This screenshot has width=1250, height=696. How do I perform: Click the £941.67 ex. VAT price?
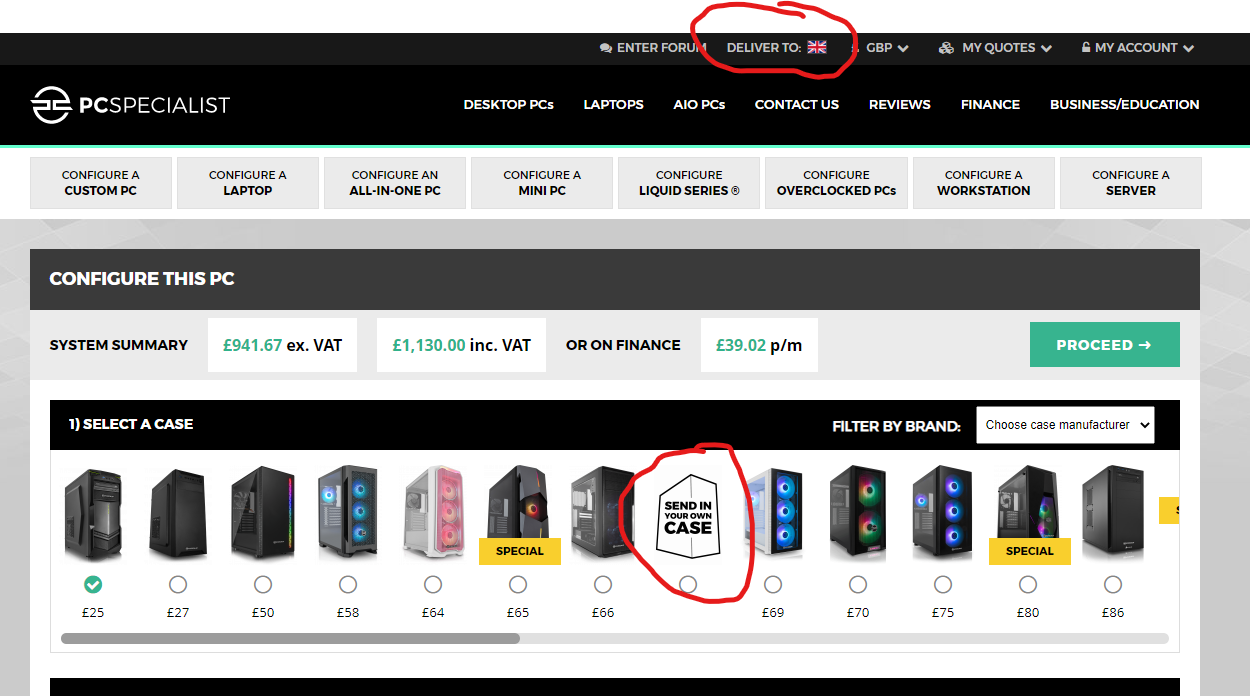[x=282, y=345]
